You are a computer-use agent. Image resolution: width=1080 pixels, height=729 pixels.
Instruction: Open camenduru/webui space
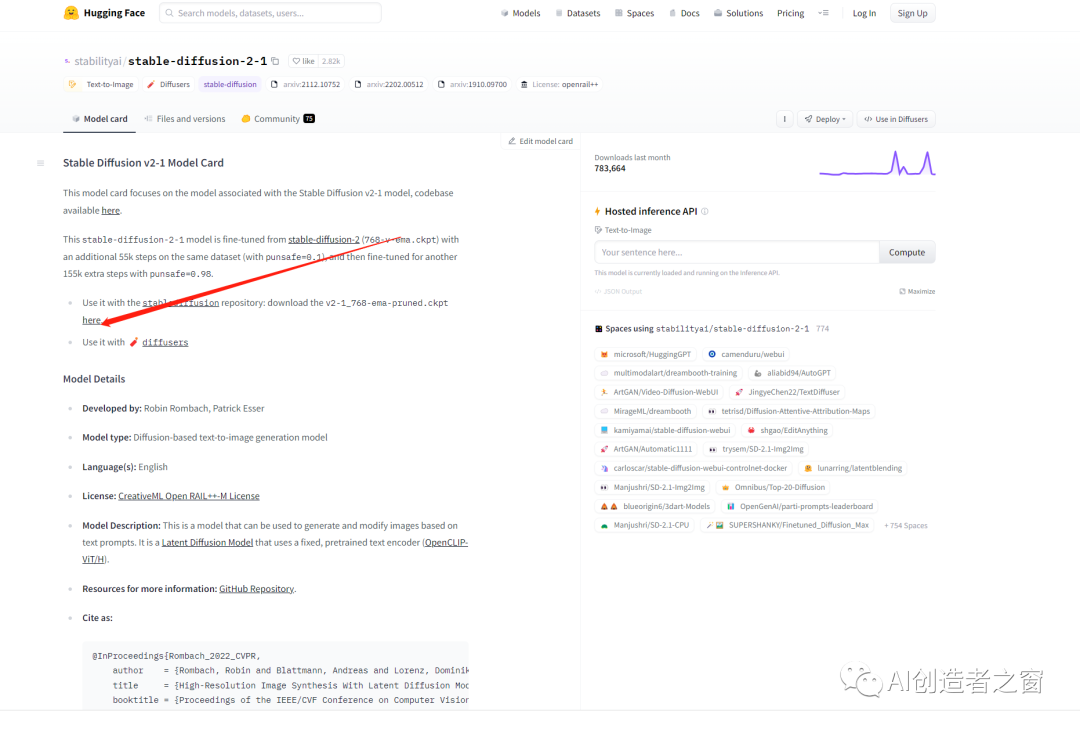(746, 354)
